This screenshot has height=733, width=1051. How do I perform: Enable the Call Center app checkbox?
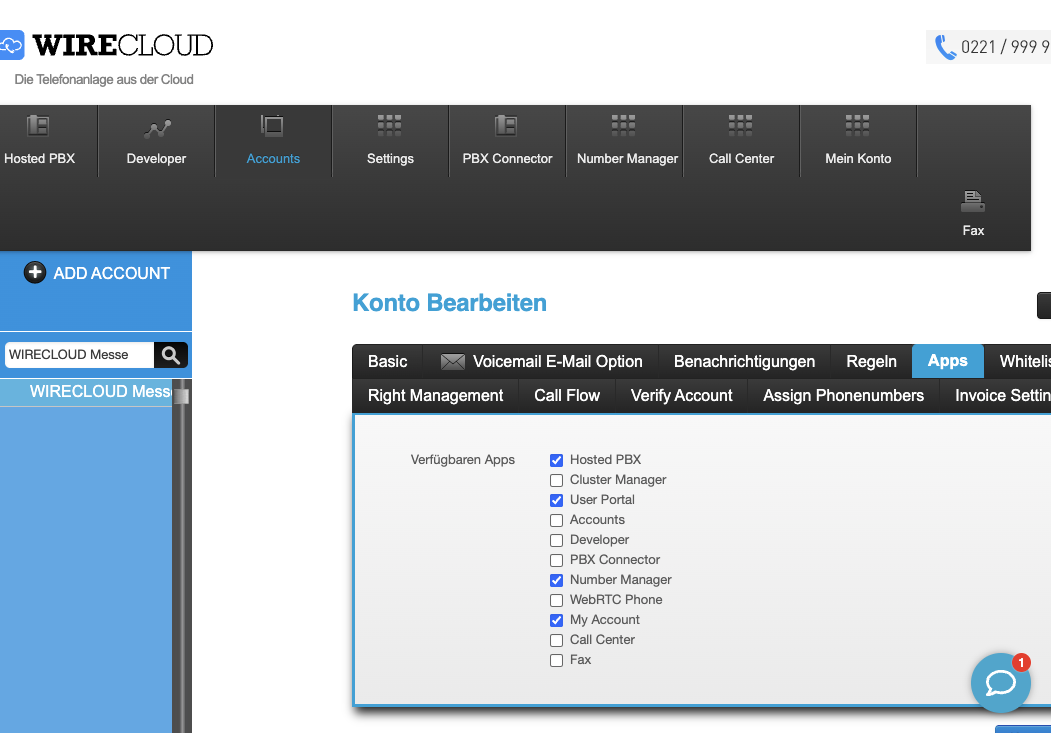point(556,641)
